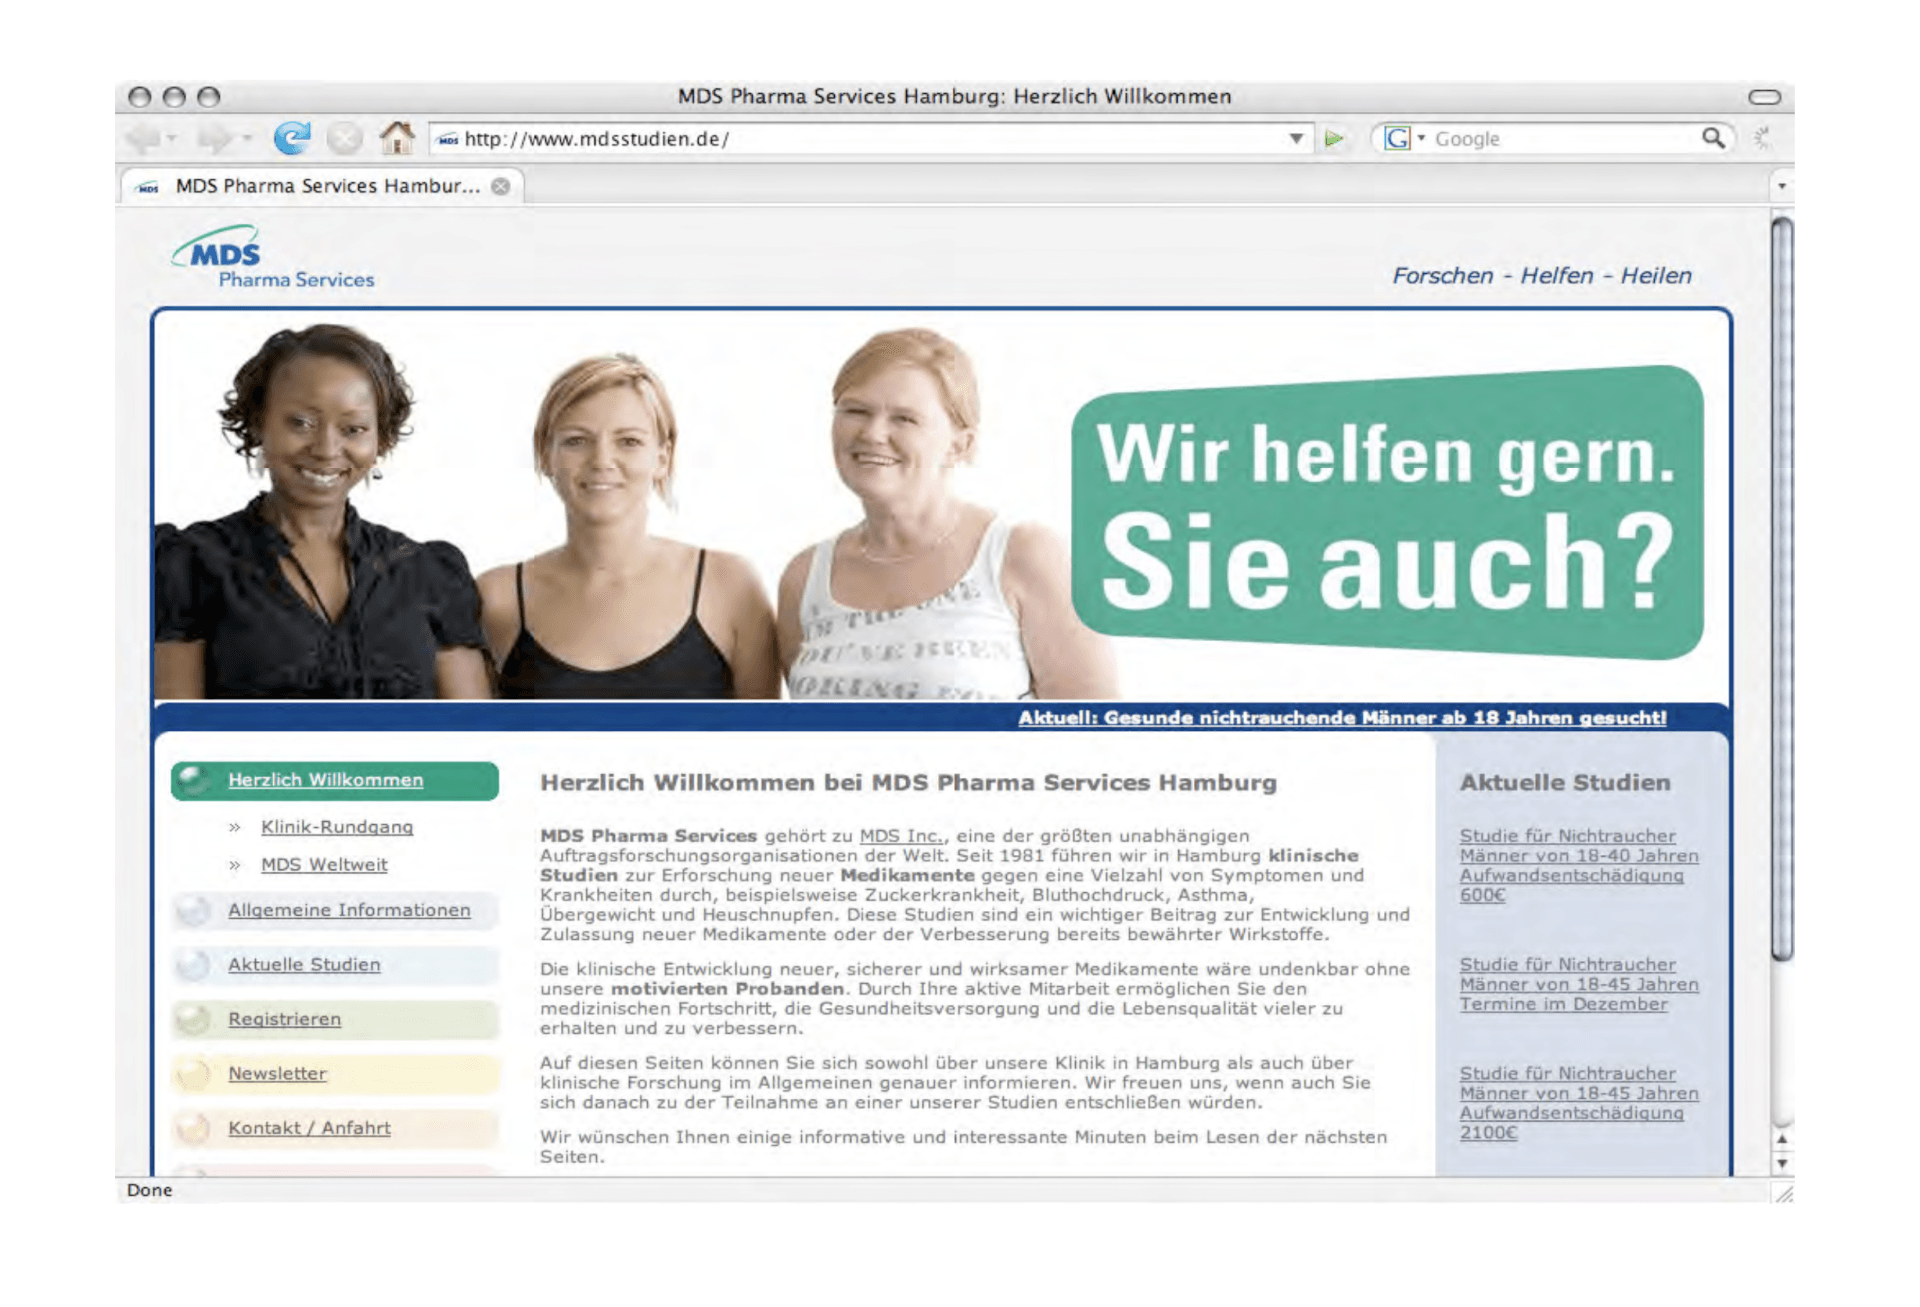Go to the Home page icon
The height and width of the screenshot is (1307, 1920).
pos(397,137)
